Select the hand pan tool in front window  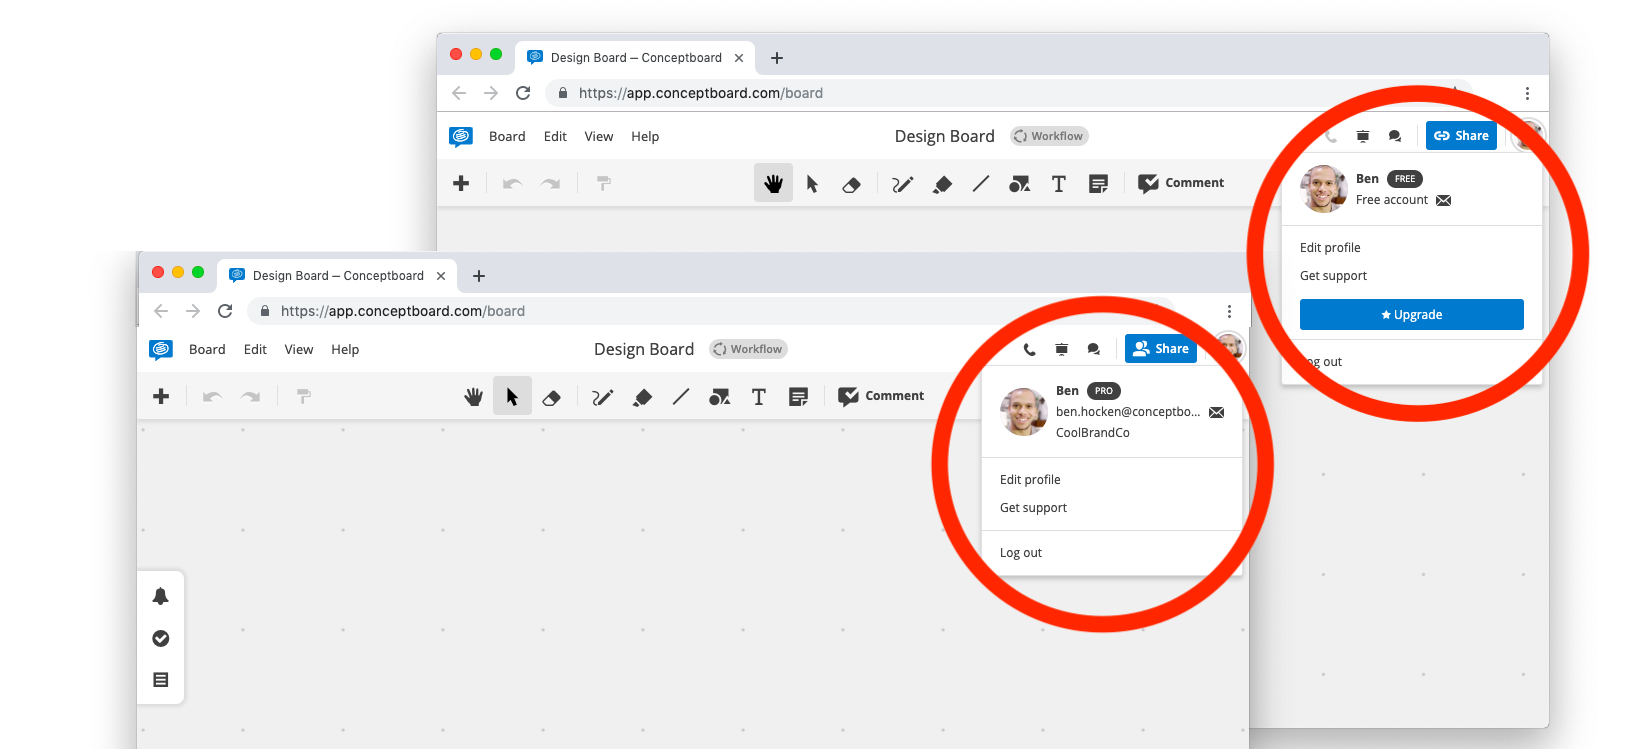[x=473, y=397]
